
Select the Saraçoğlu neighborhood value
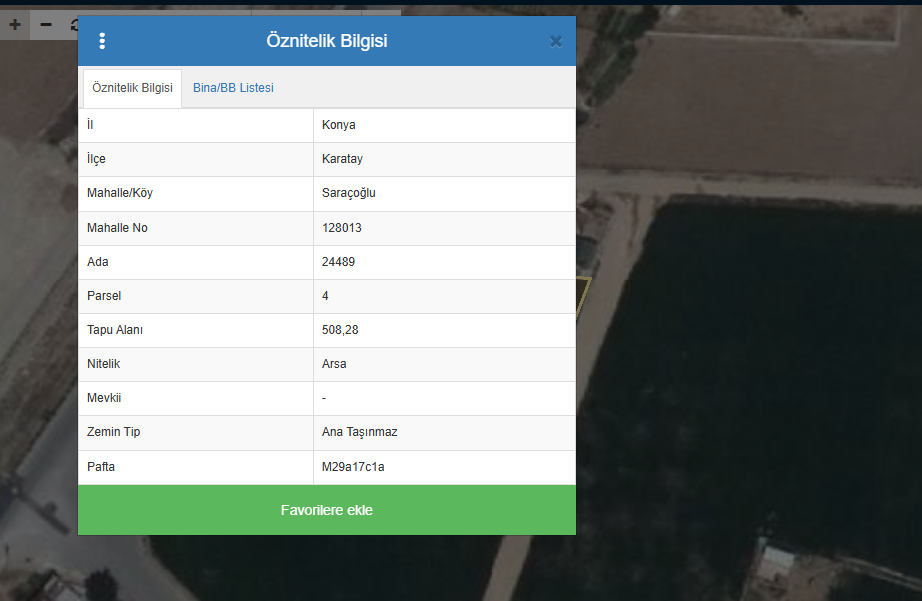tap(349, 193)
